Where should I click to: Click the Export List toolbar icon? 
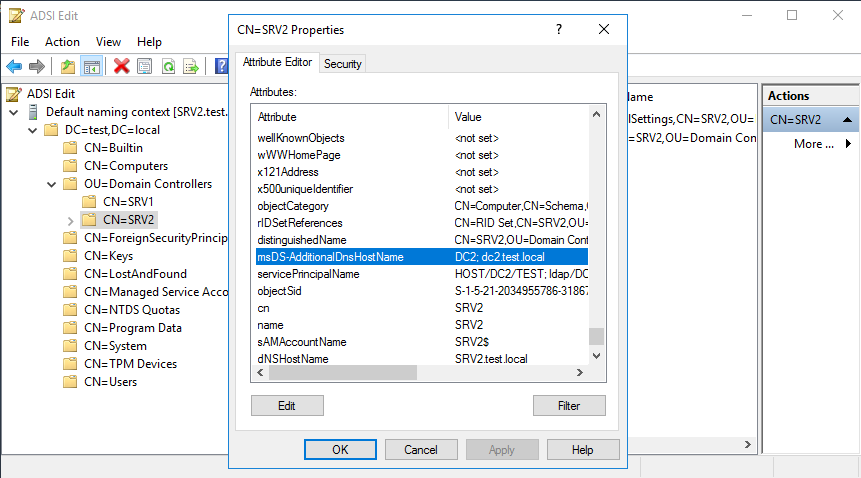click(x=190, y=66)
